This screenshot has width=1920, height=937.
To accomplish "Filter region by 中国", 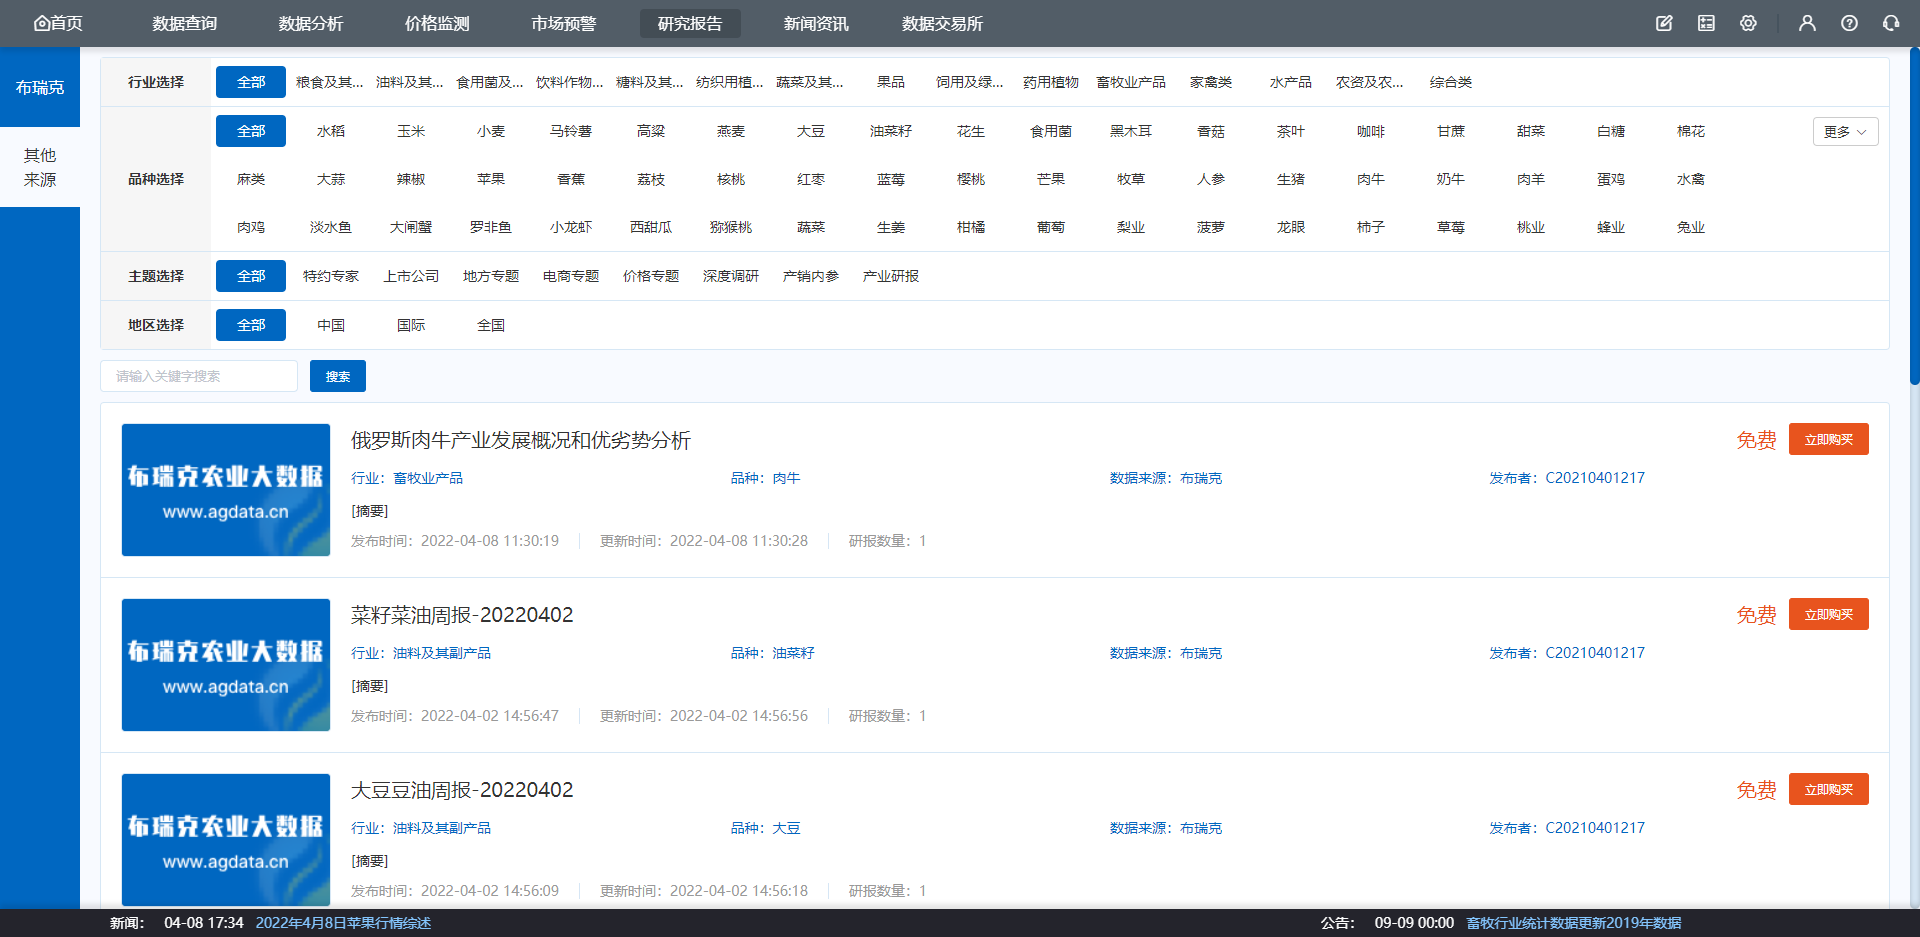I will click(331, 325).
